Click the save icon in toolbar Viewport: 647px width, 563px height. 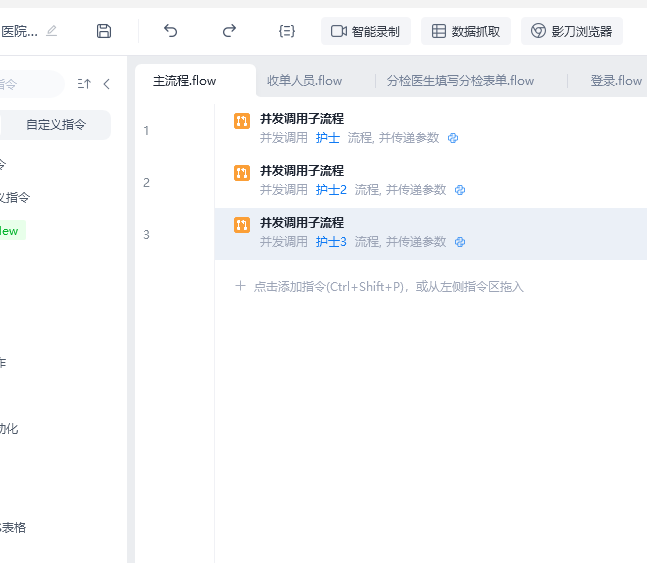(x=104, y=31)
